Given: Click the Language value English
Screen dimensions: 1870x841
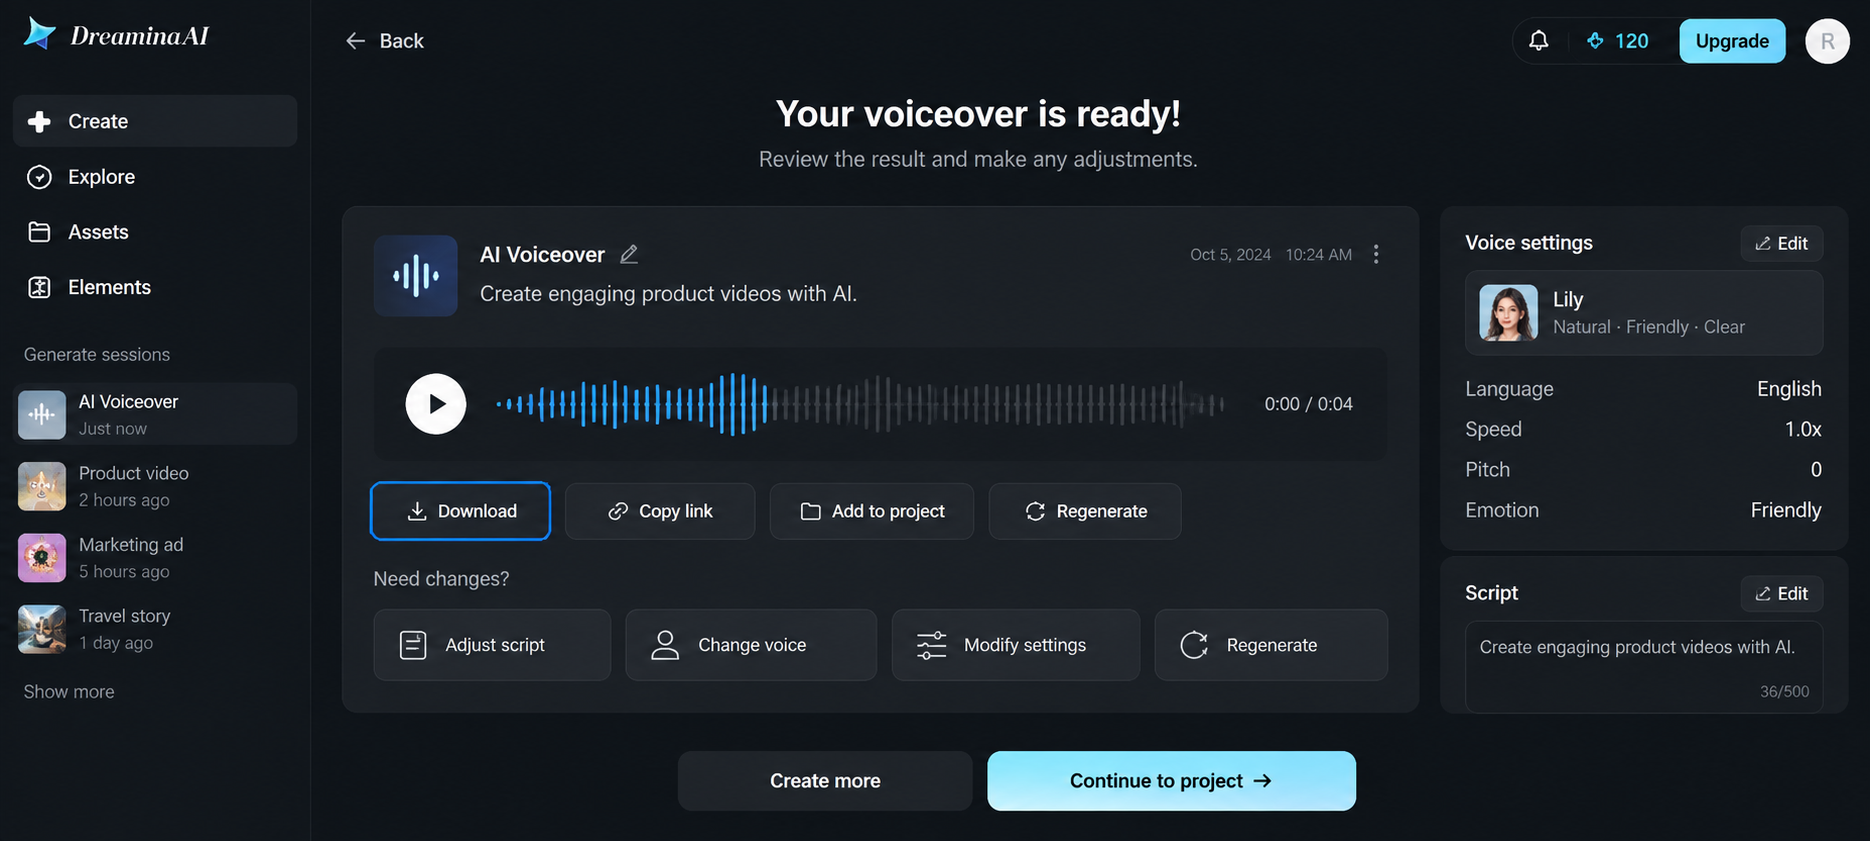Looking at the screenshot, I should click(x=1789, y=389).
